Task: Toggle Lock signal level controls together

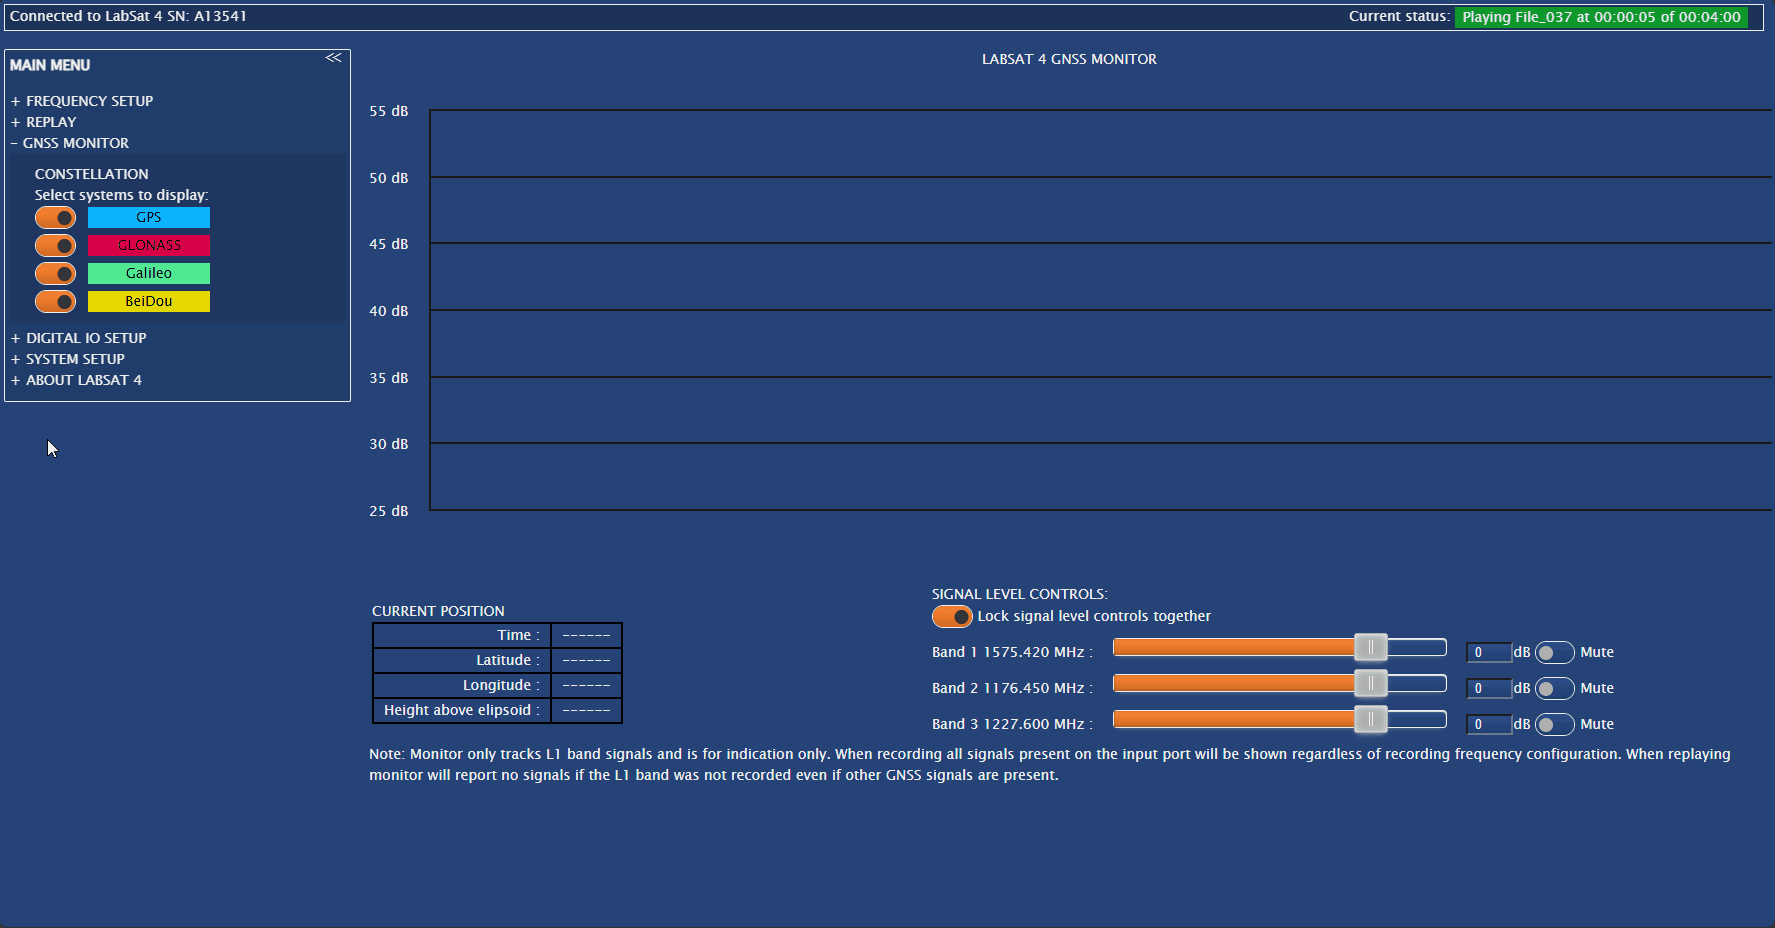Action: pyautogui.click(x=952, y=616)
